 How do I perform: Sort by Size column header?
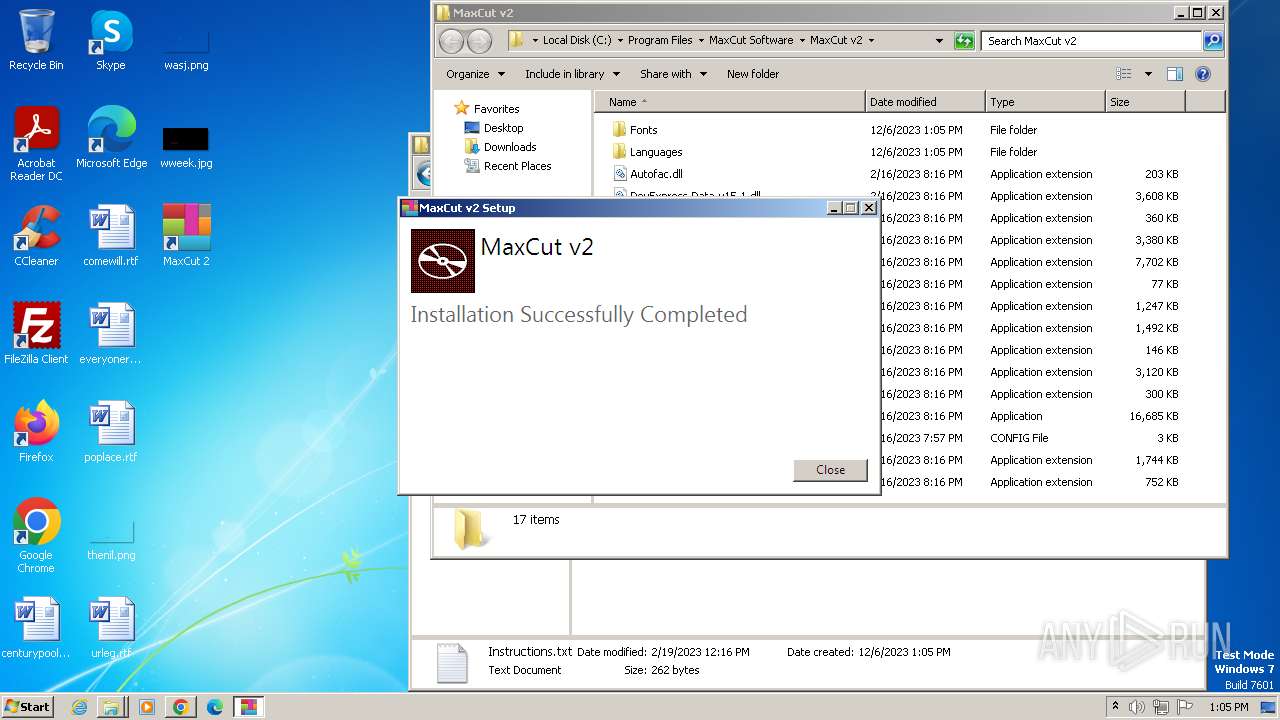[1145, 102]
